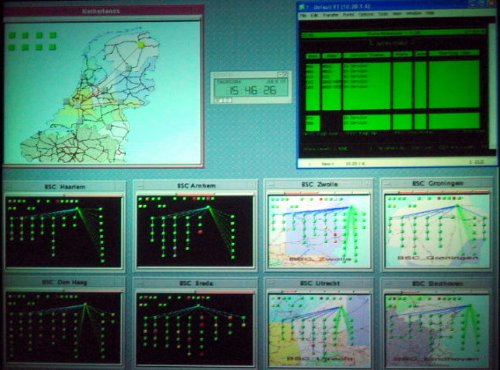This screenshot has width=500, height=370.
Task: Click the top-left green status square in Netherlands map
Action: [x=13, y=35]
